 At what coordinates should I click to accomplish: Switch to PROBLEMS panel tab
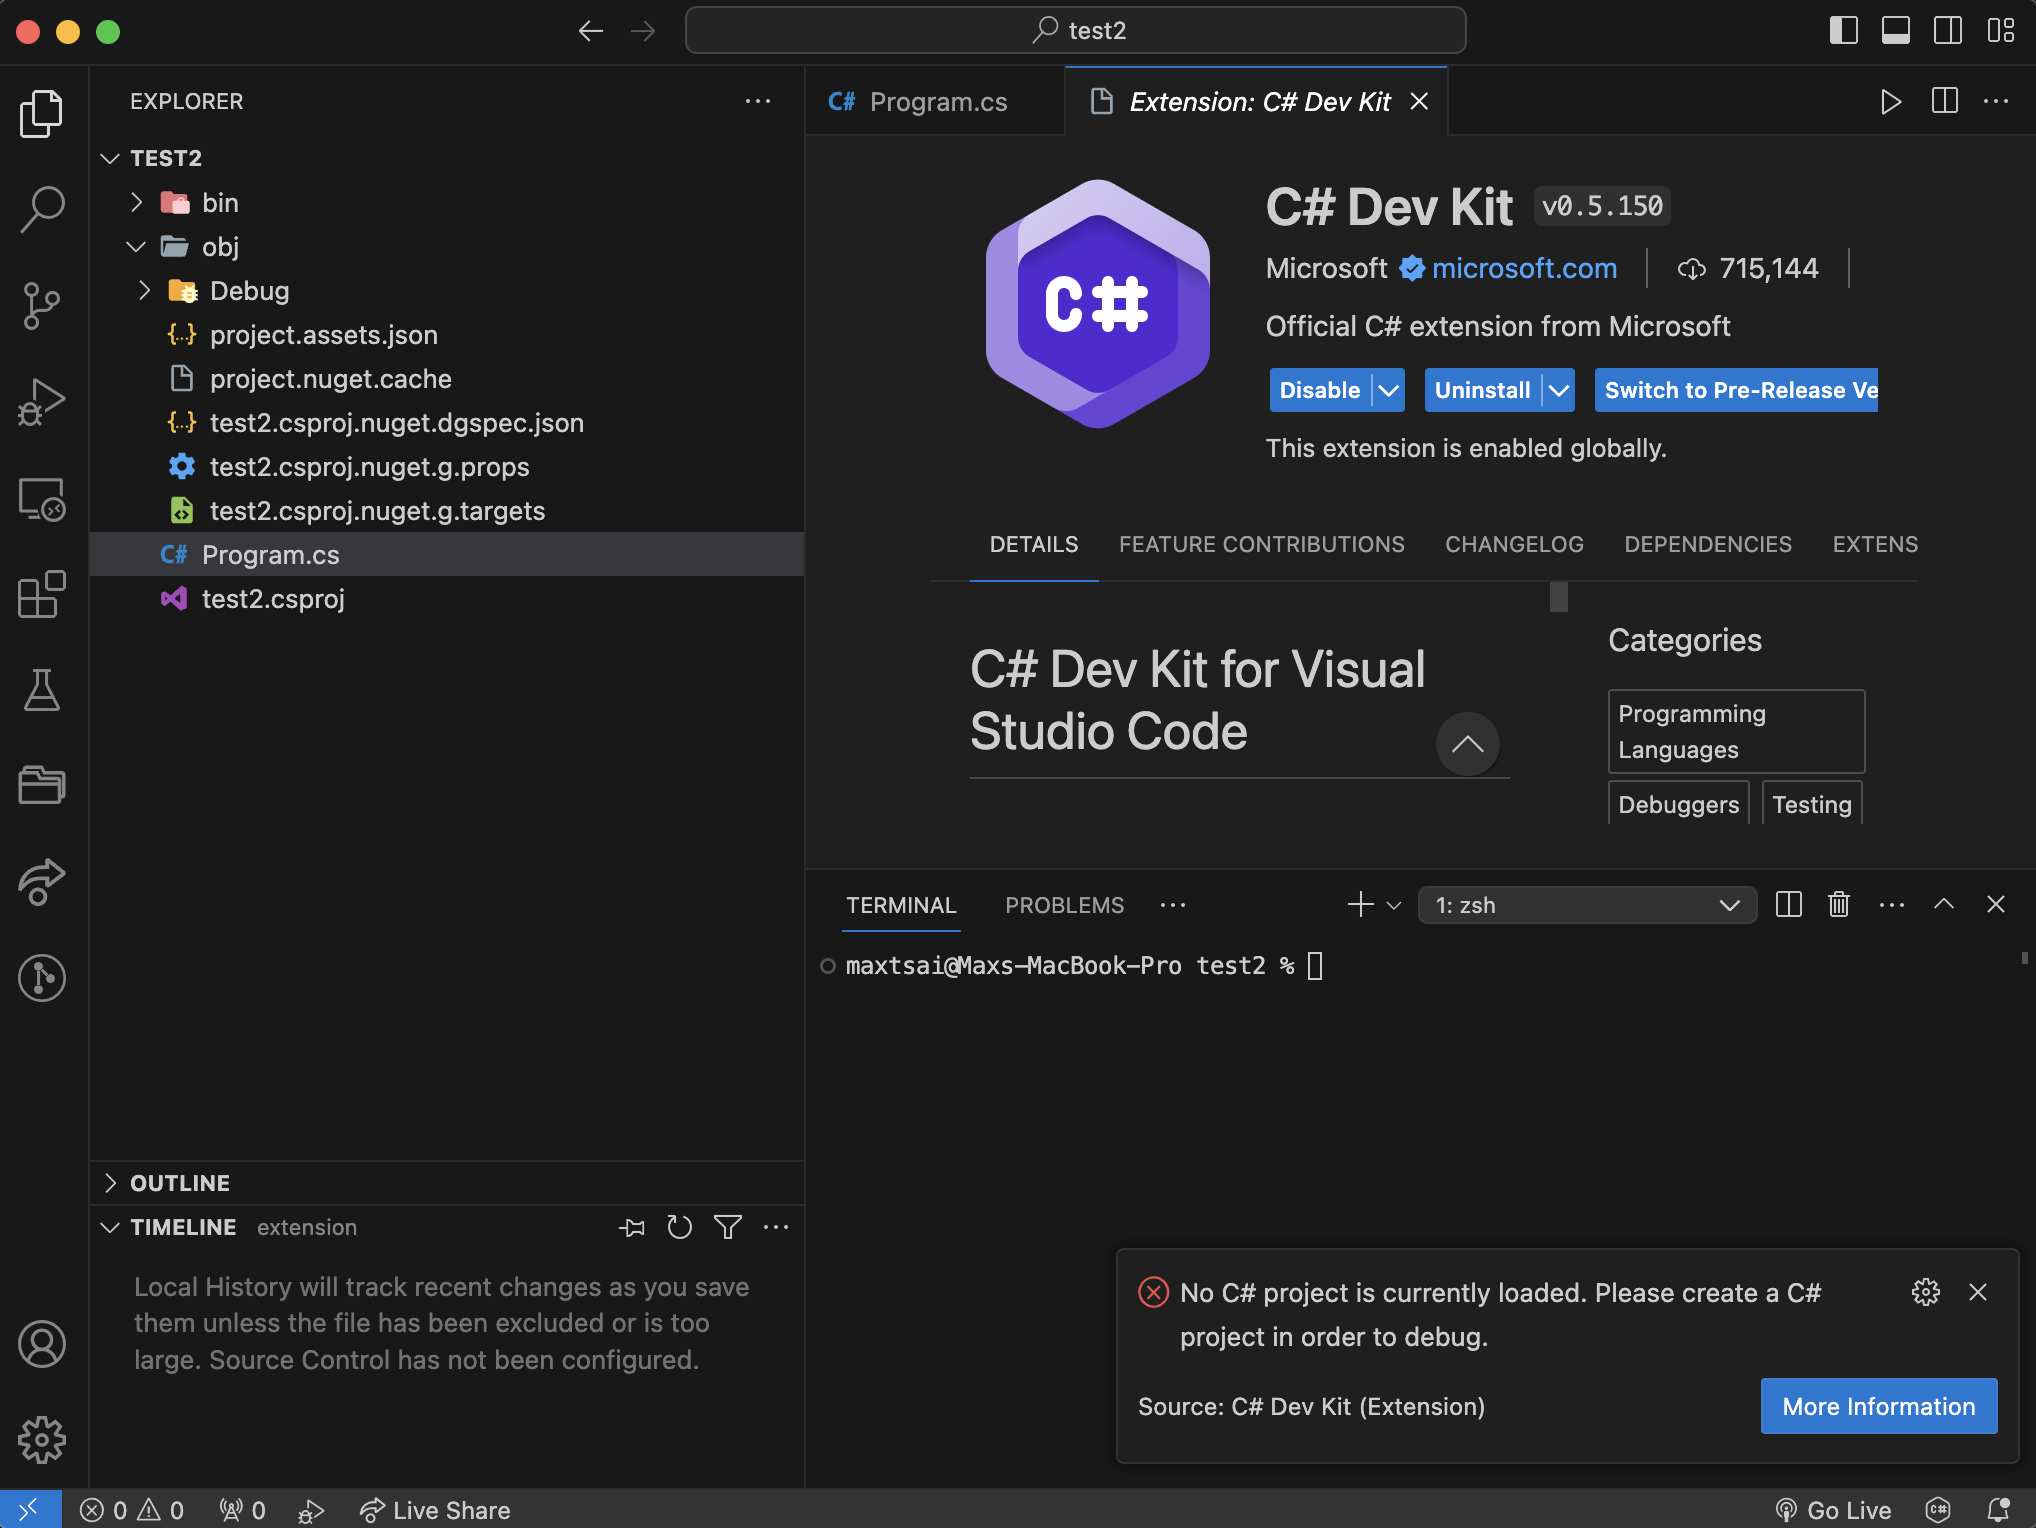[1064, 905]
